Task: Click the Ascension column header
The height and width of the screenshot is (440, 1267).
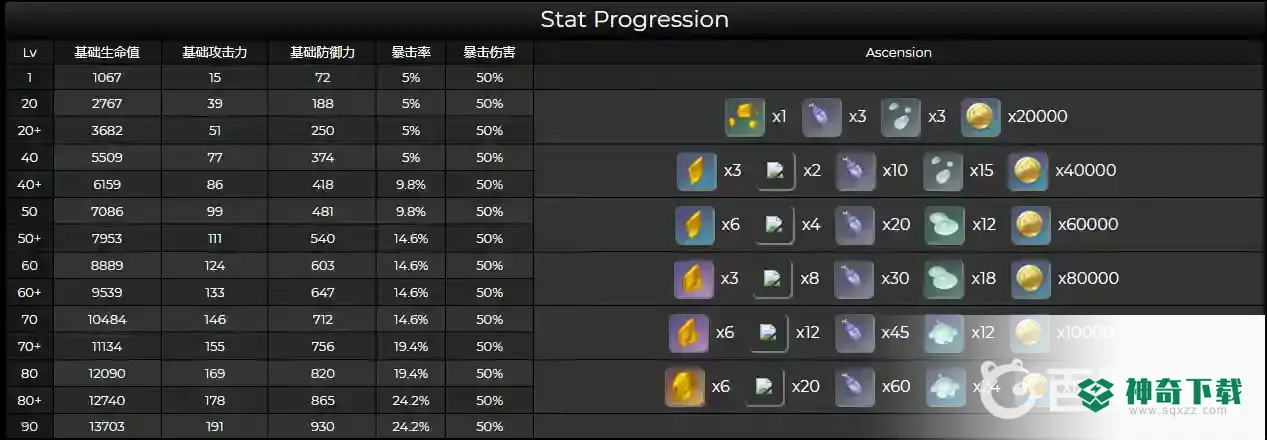Action: [x=899, y=53]
